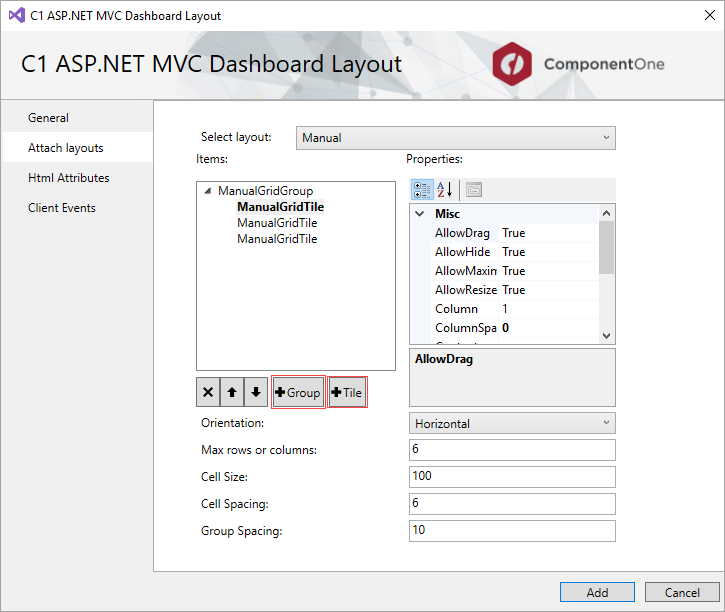This screenshot has height=612, width=725.
Task: Click the AllowHide property value True
Action: 548,252
